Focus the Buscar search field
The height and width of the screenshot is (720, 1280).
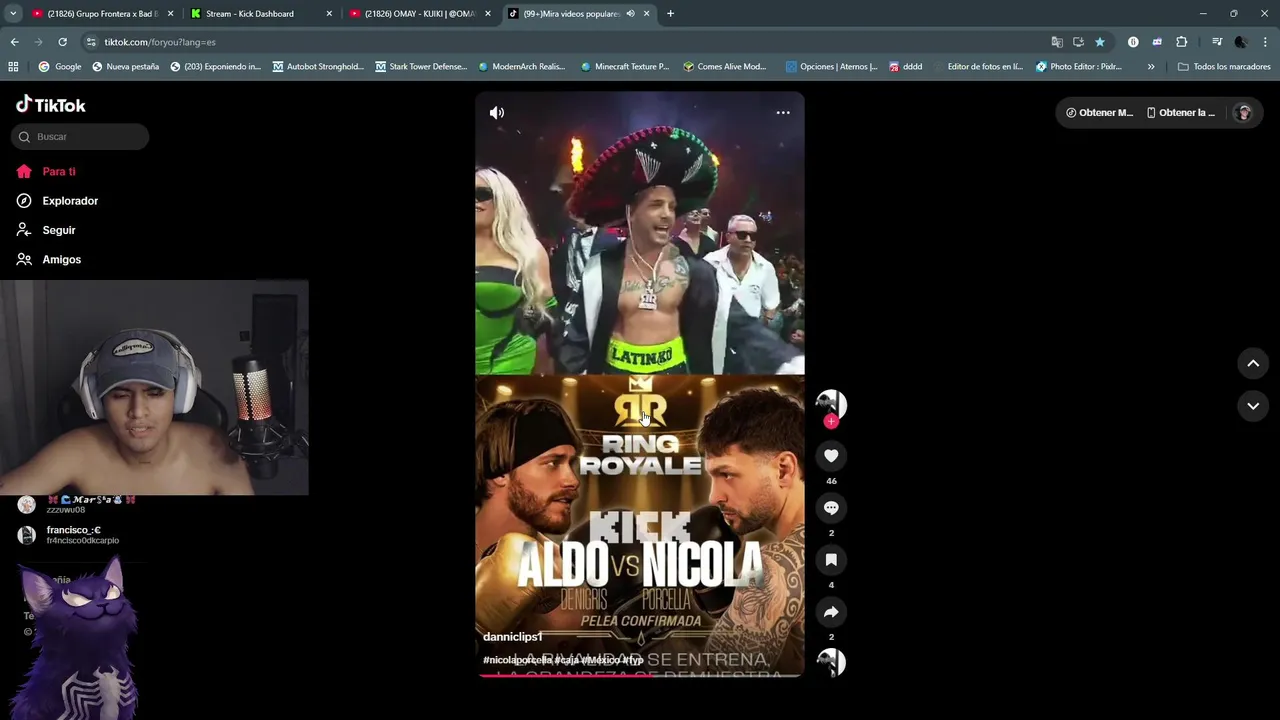(80, 137)
